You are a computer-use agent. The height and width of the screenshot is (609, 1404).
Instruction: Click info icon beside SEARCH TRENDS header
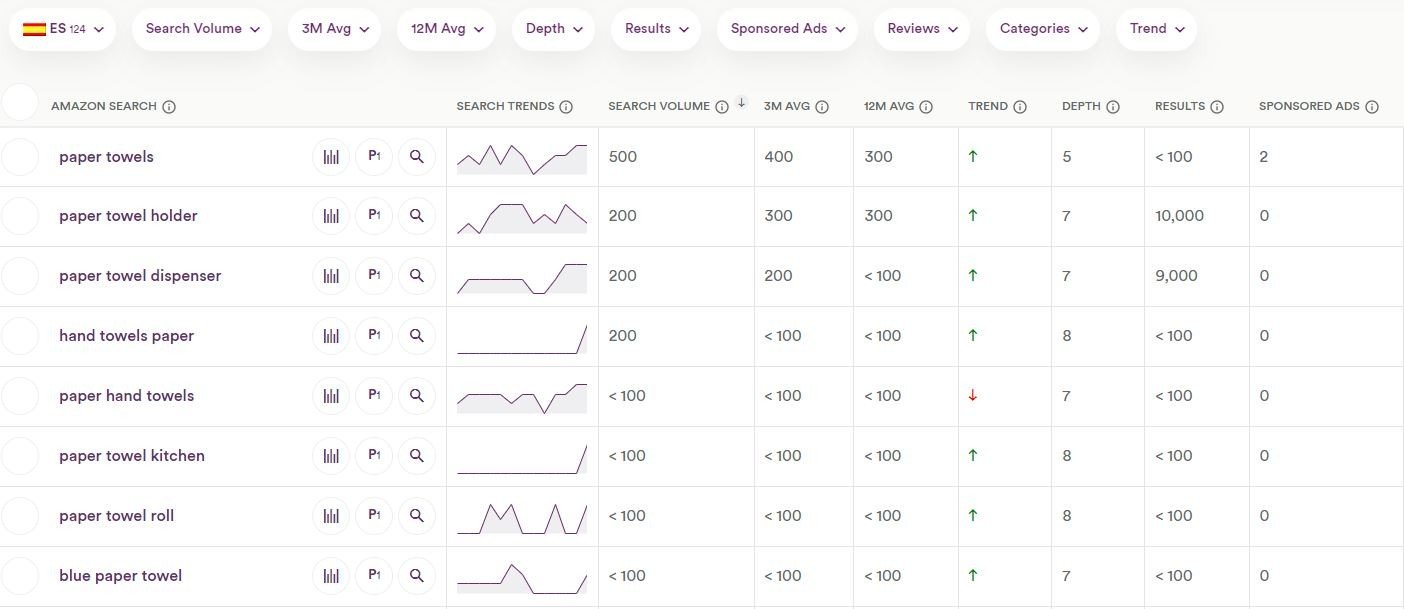(x=566, y=107)
